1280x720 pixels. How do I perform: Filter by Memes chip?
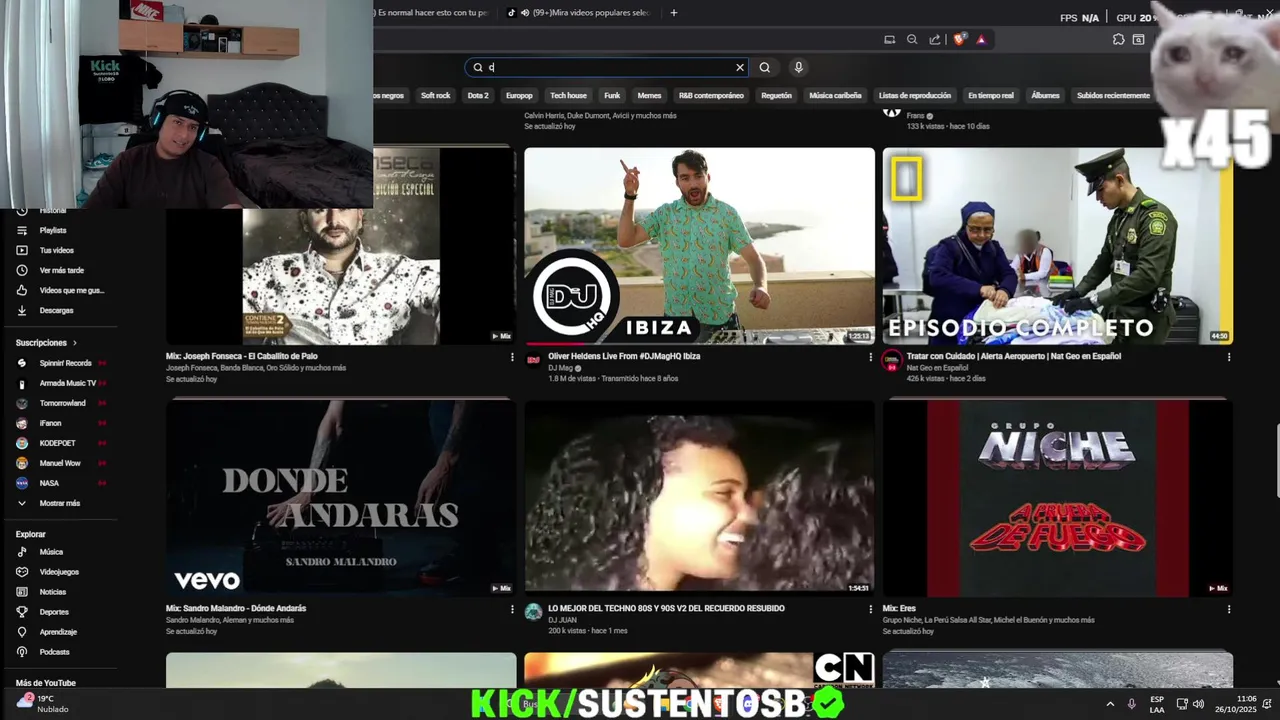click(649, 95)
